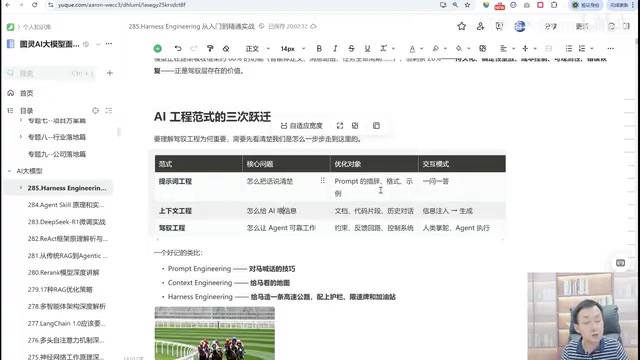Click the sidebar search field
This screenshot has width=640, height=360.
click(51, 73)
